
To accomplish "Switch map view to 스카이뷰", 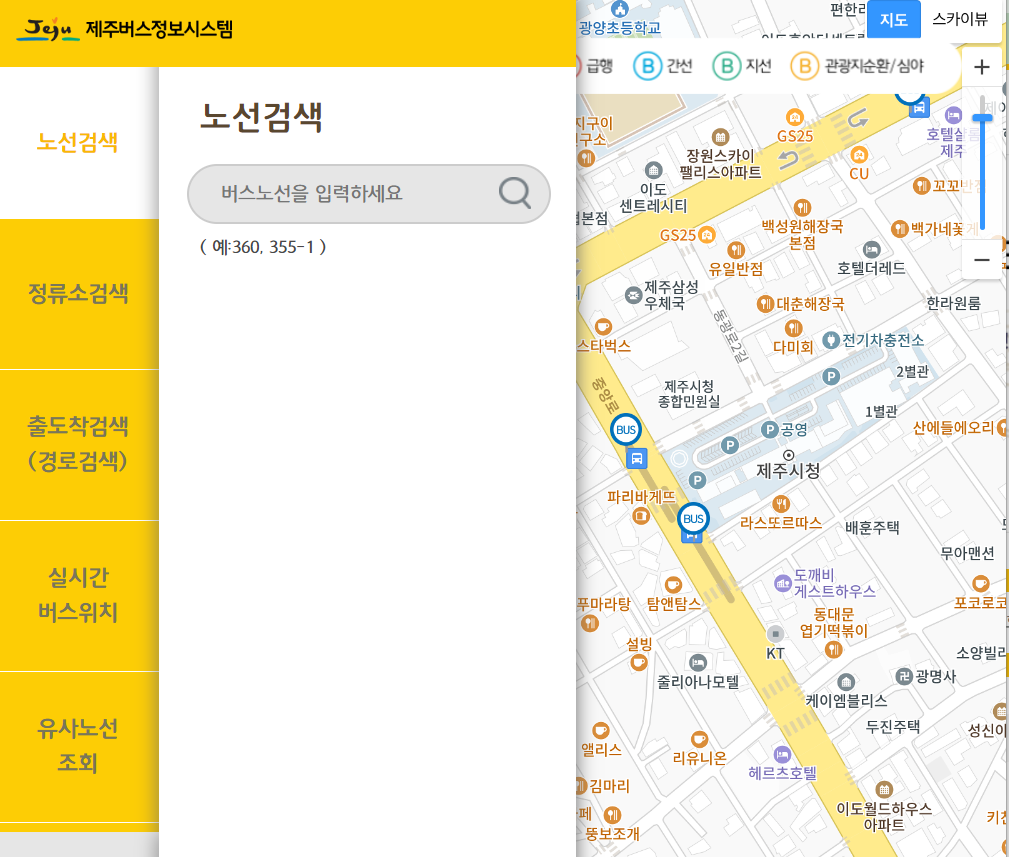I will click(x=959, y=19).
